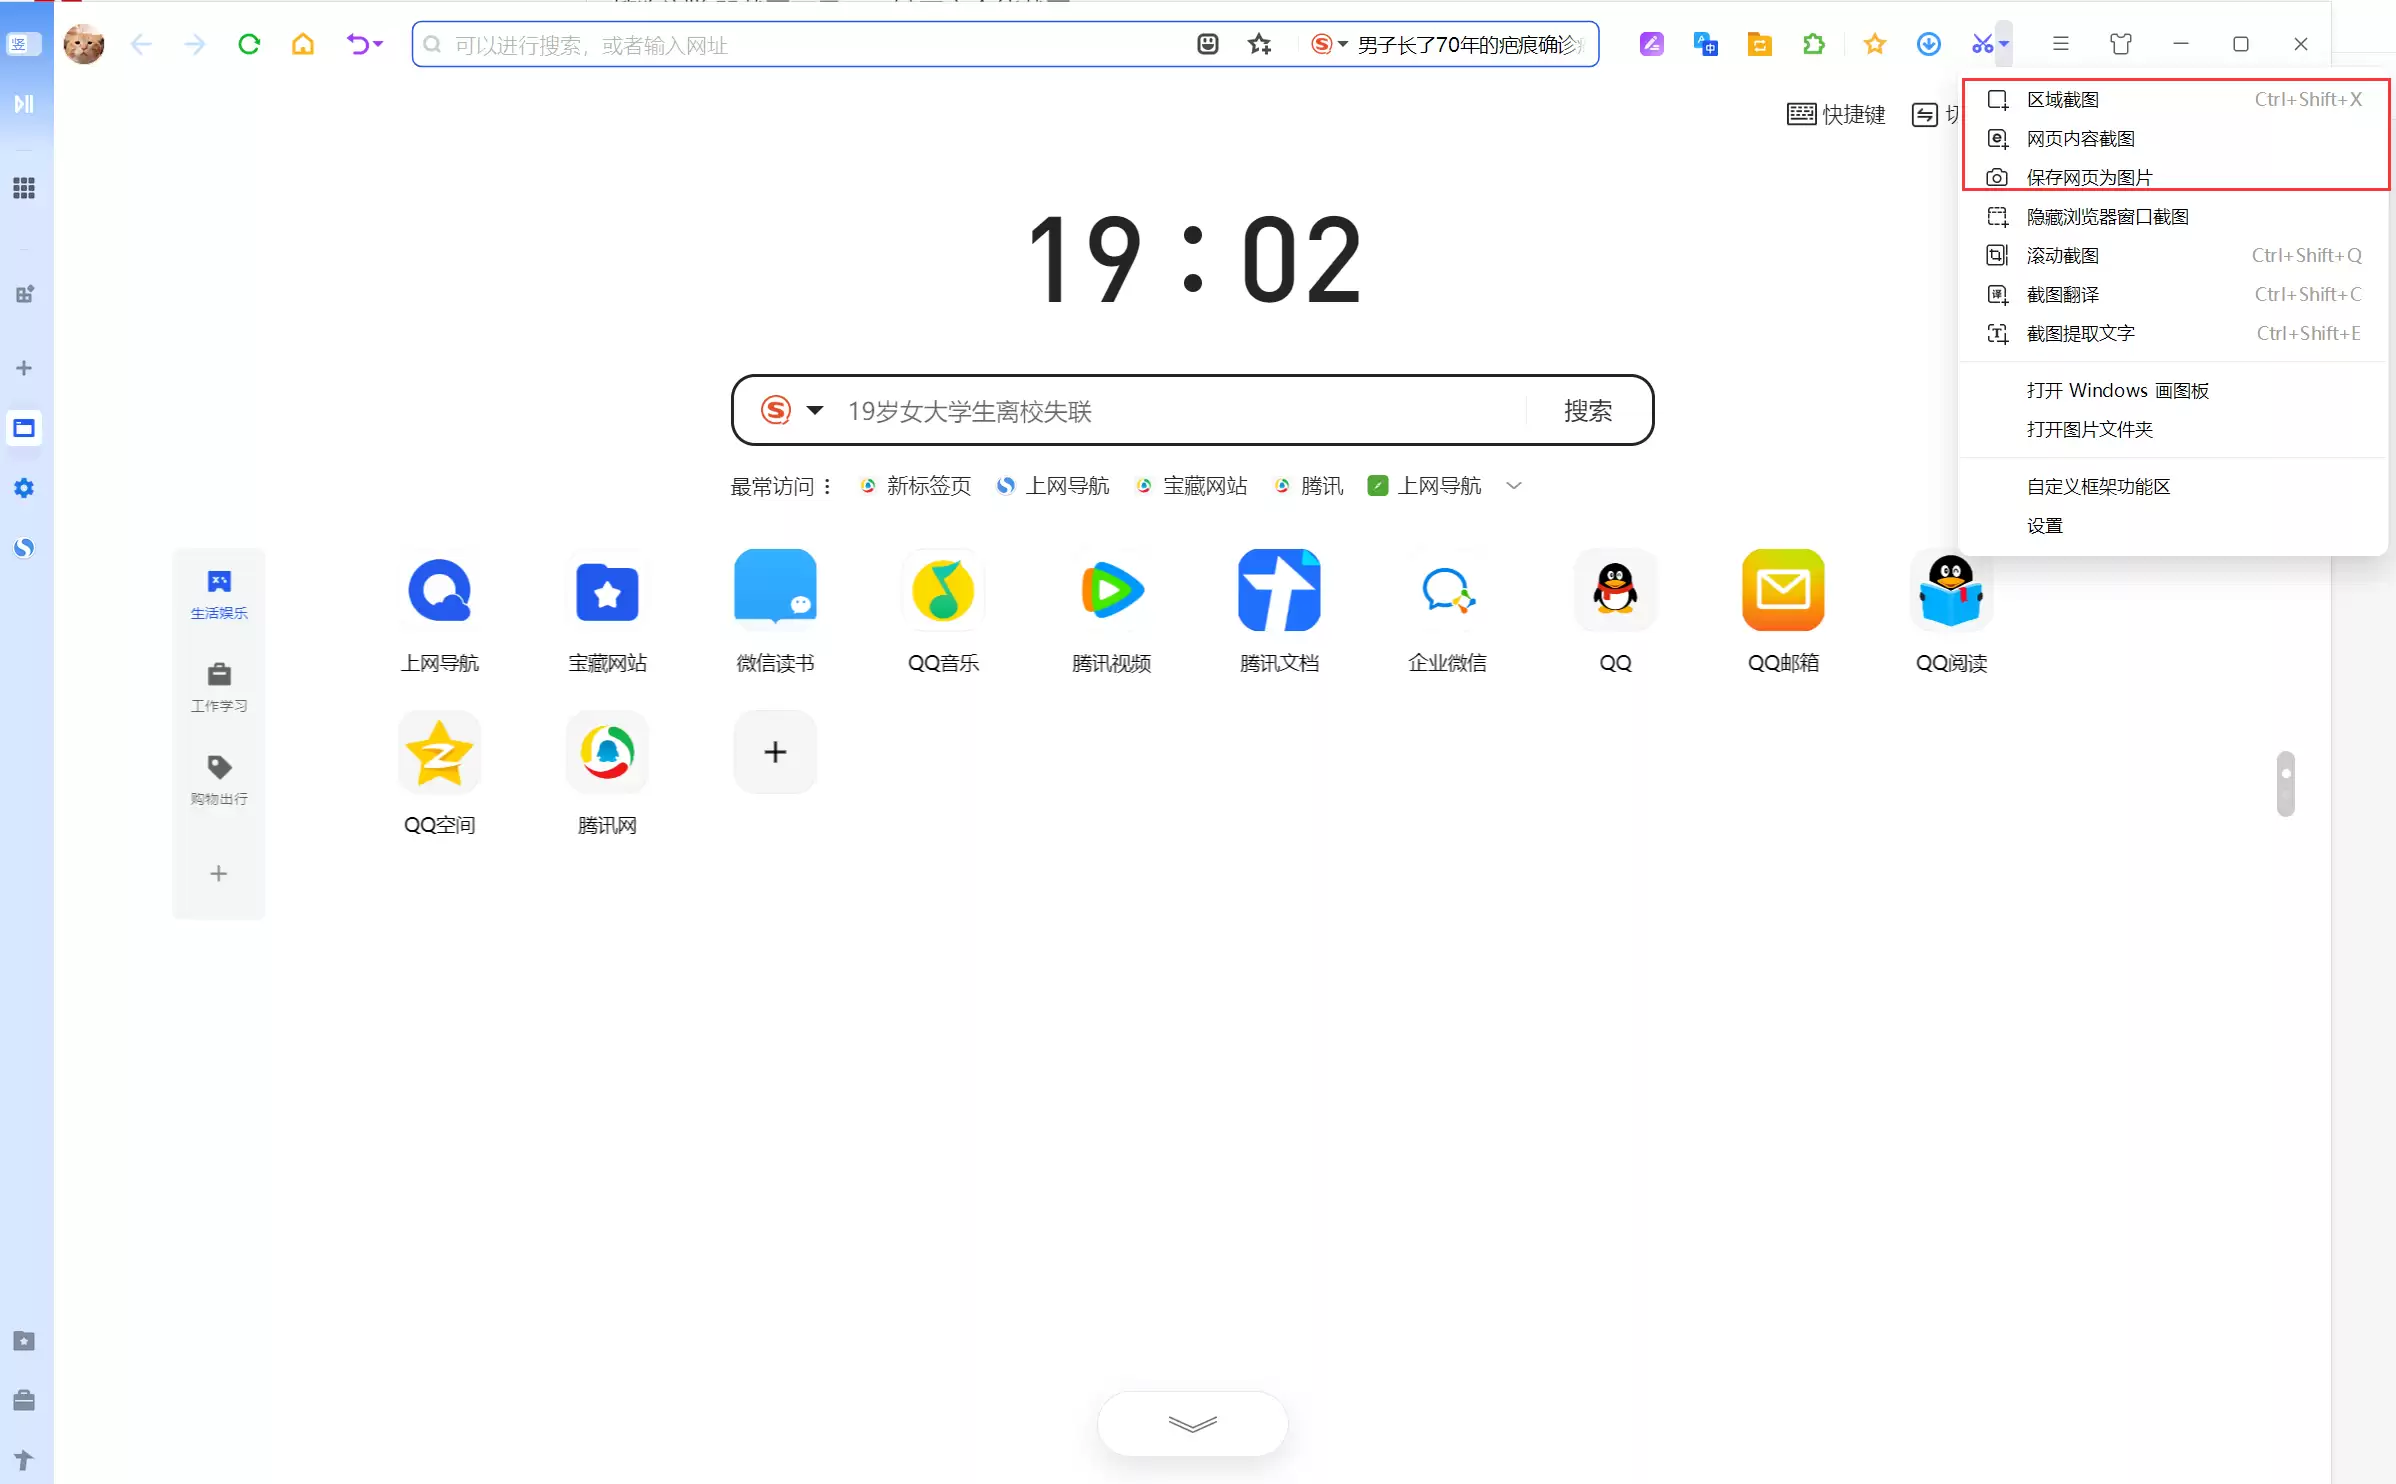Choose 自定义框架功能区 menu item
The image size is (2396, 1484).
pos(2174,487)
